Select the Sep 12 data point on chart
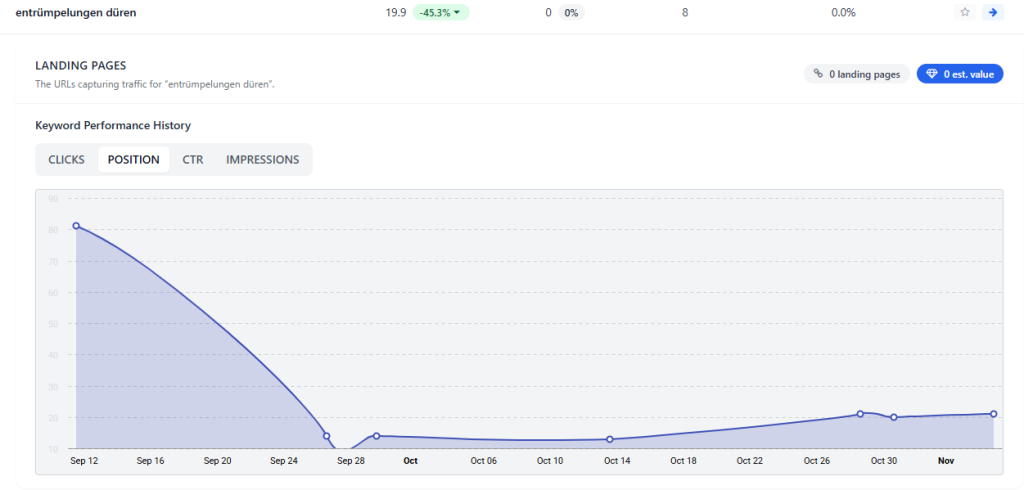This screenshot has width=1024, height=490. [76, 226]
